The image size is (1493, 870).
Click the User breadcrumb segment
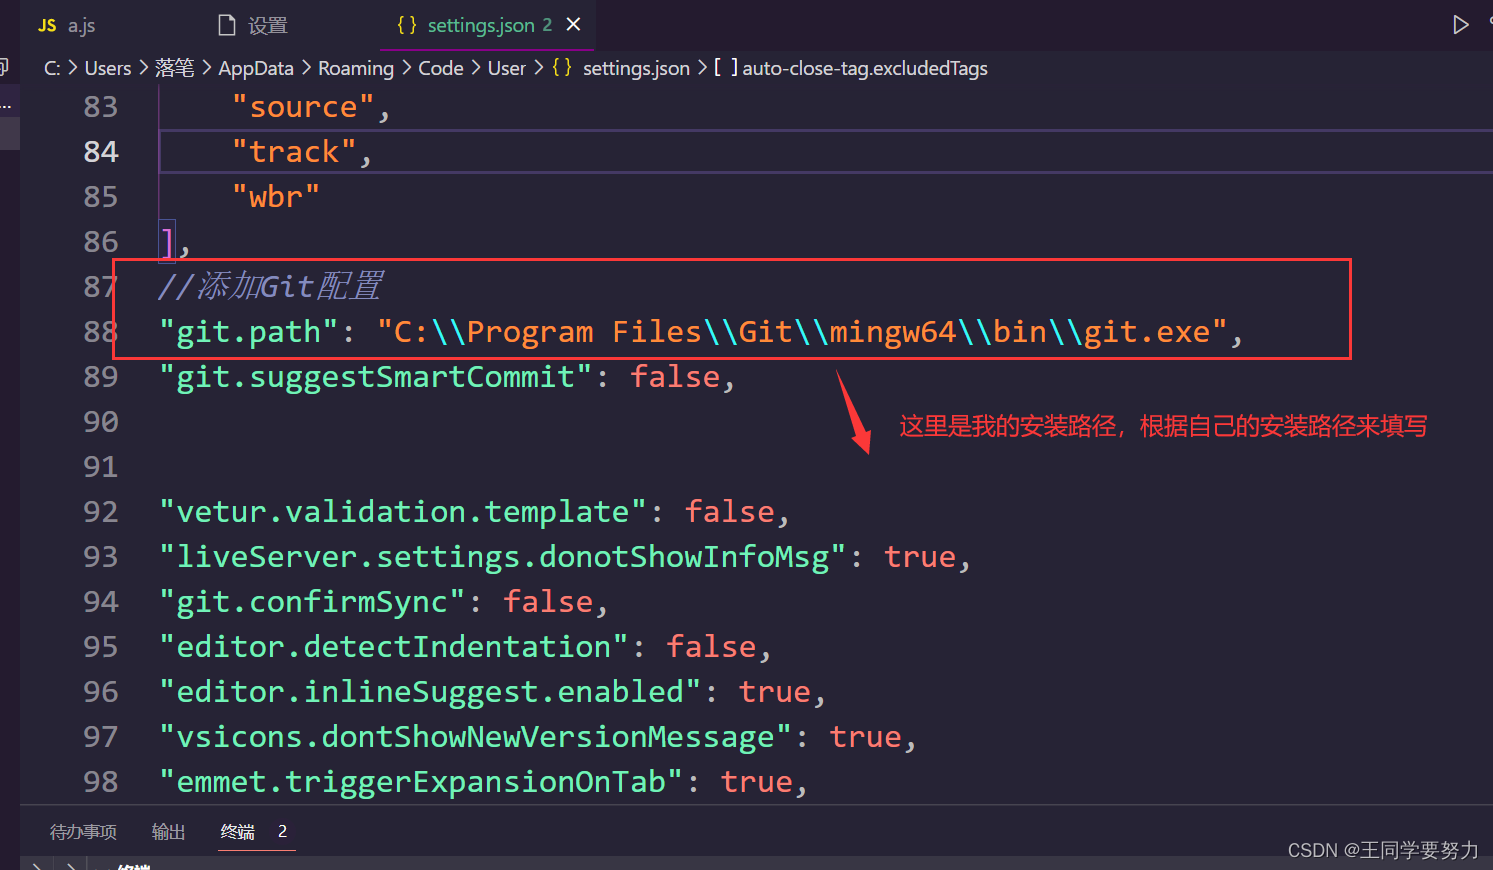506,68
